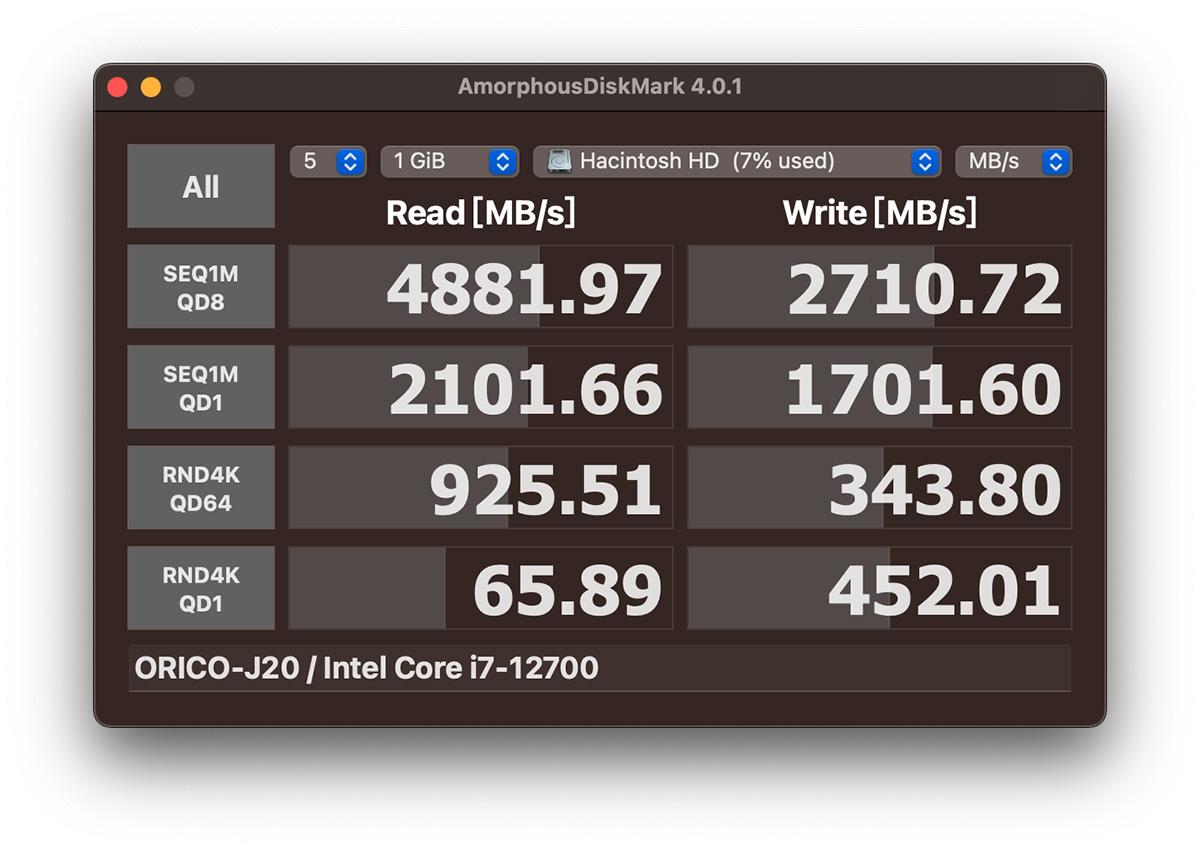The image size is (1200, 851).
Task: Select the RND4K QD1 read value 65.89
Action: pos(481,589)
